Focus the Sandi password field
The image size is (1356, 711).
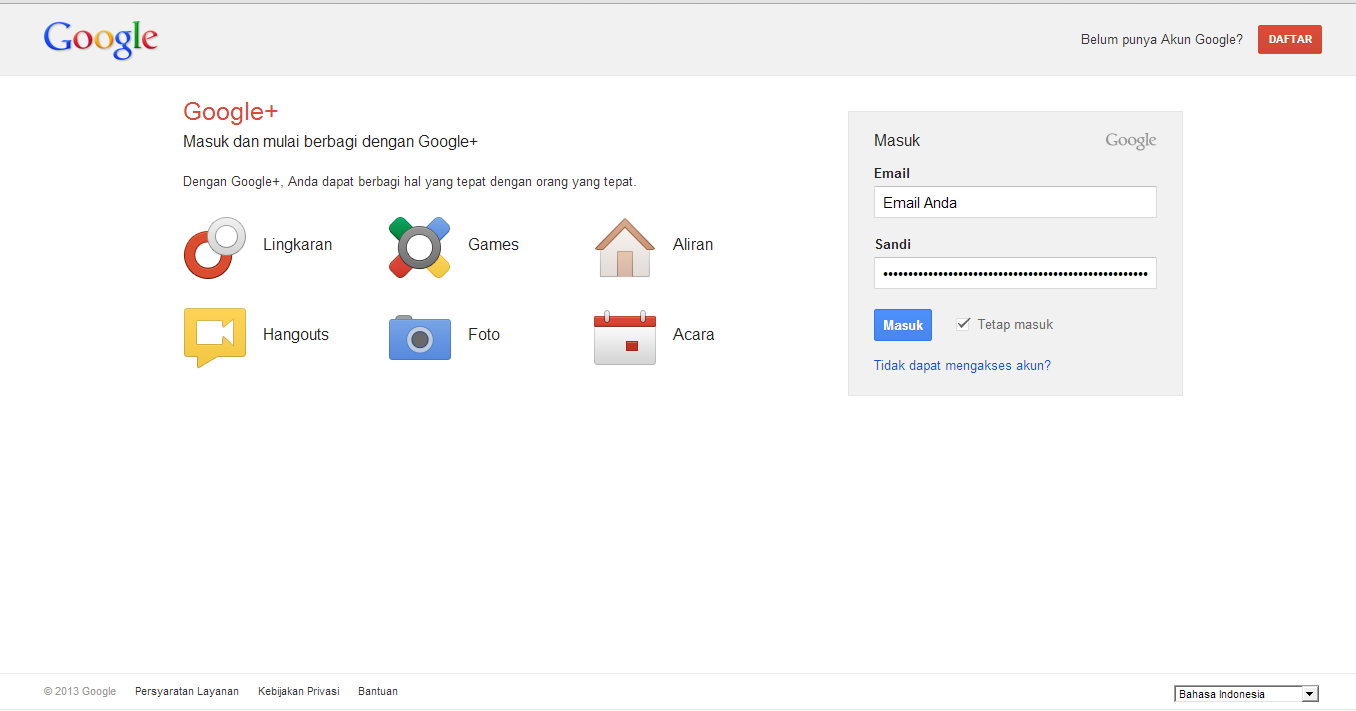click(x=1015, y=273)
